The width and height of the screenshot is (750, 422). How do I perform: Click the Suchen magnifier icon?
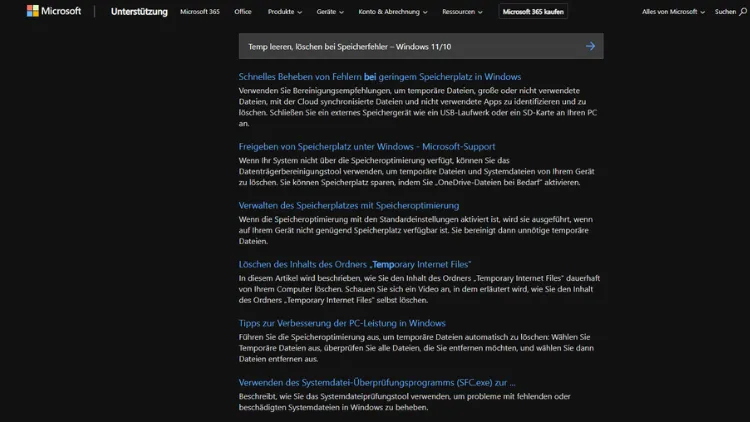click(743, 11)
